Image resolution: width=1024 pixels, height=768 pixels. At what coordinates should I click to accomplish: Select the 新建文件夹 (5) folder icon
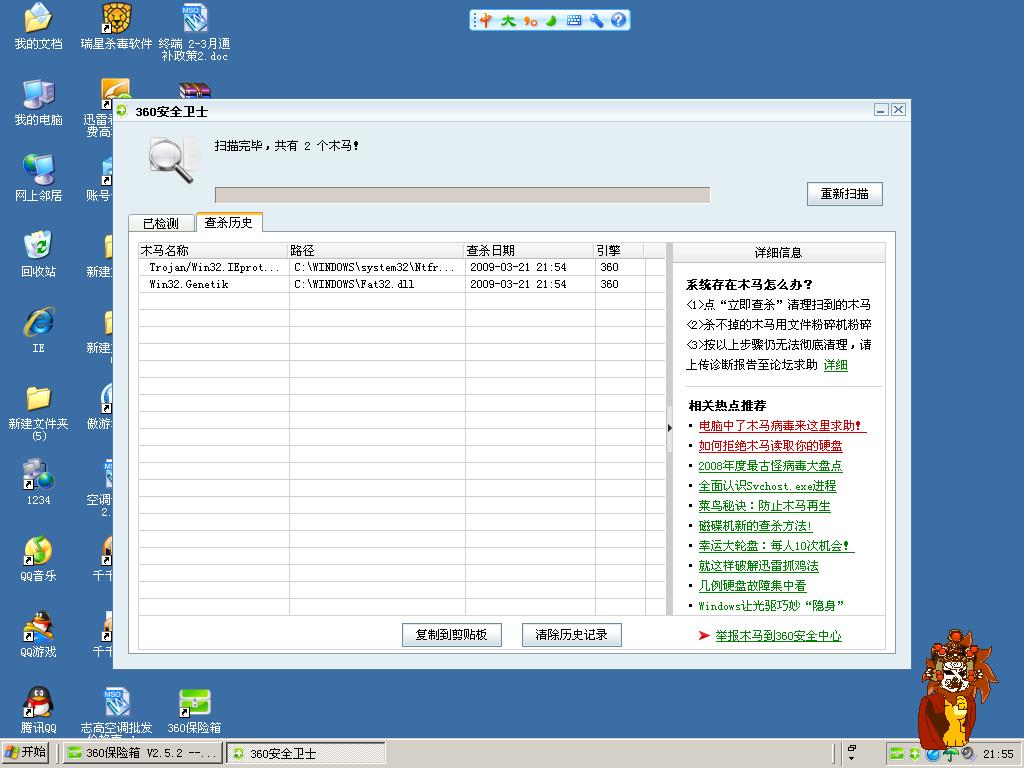[x=39, y=413]
